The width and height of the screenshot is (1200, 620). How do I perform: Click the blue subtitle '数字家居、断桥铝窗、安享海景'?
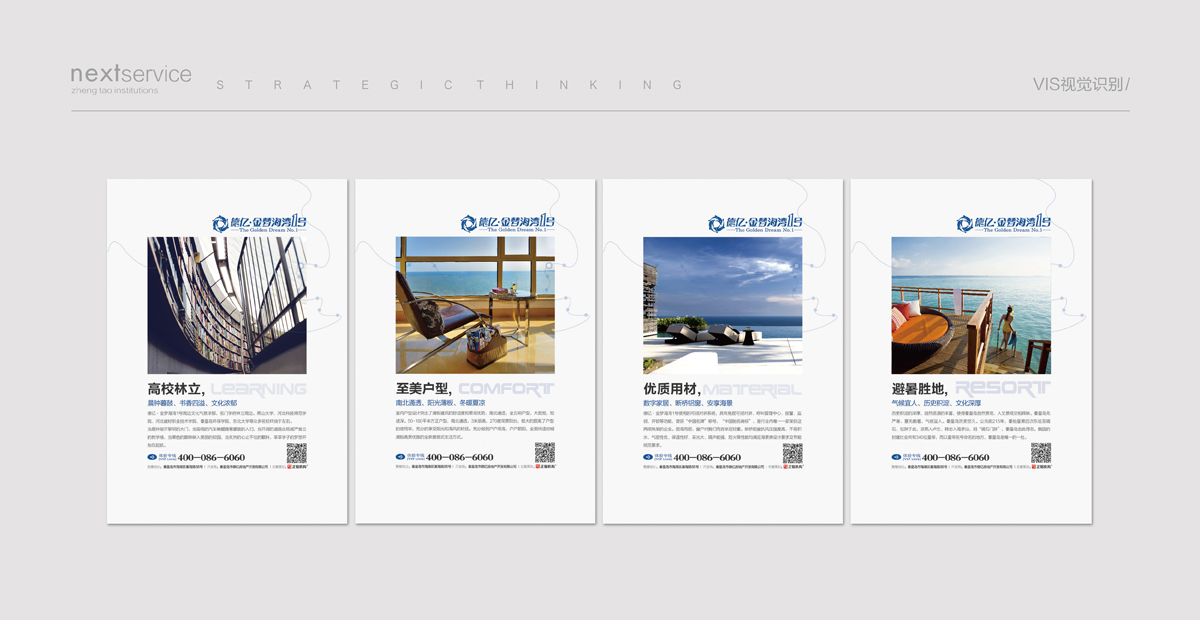[689, 403]
